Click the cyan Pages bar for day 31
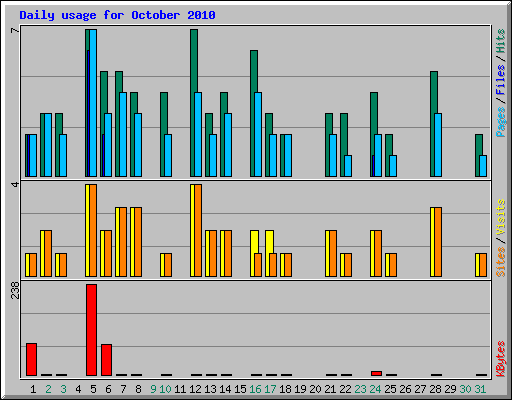The image size is (512, 400). click(483, 166)
